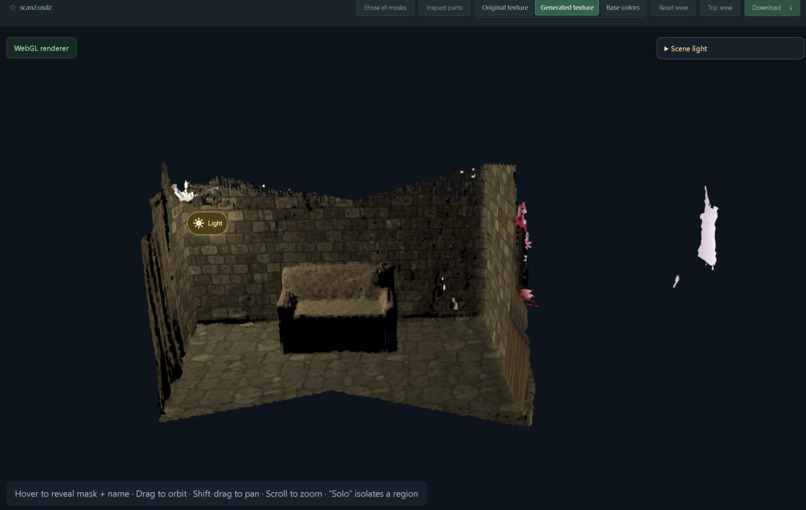806x510 pixels.
Task: Select the Light marker in scene
Action: [207, 223]
